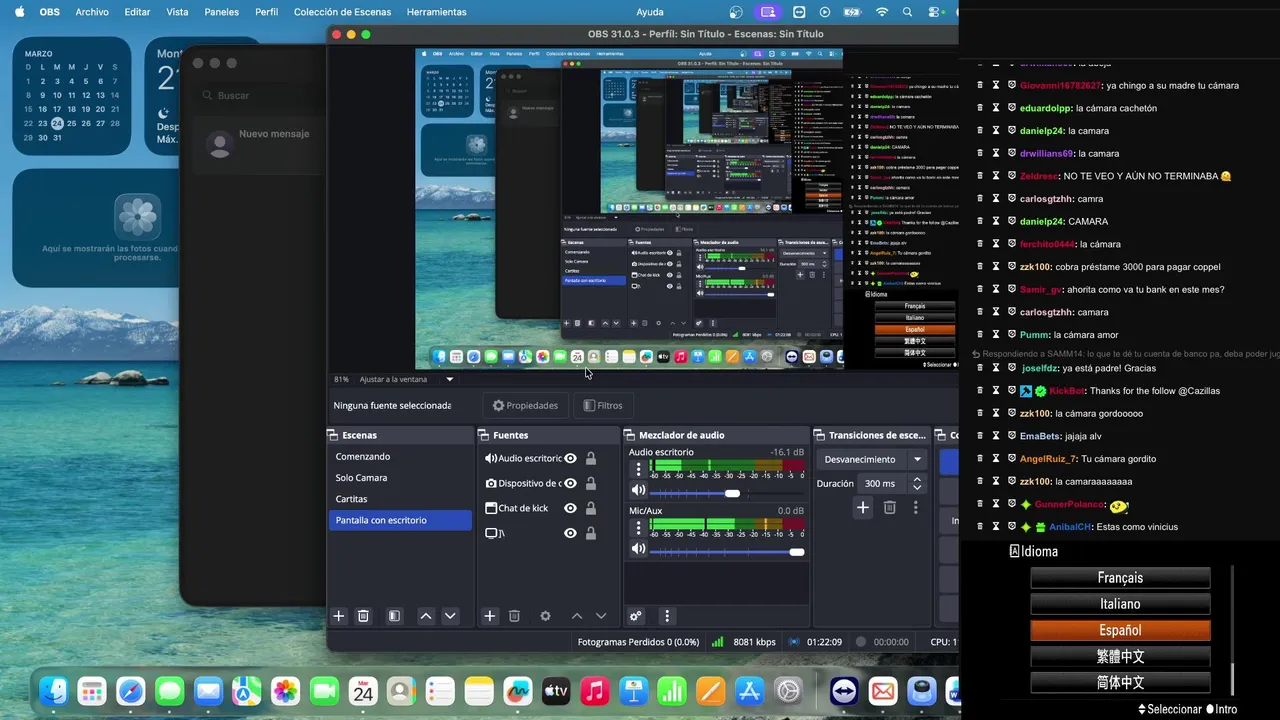Select Pantalla con escritorio scene
The width and height of the screenshot is (1280, 720).
click(x=400, y=520)
